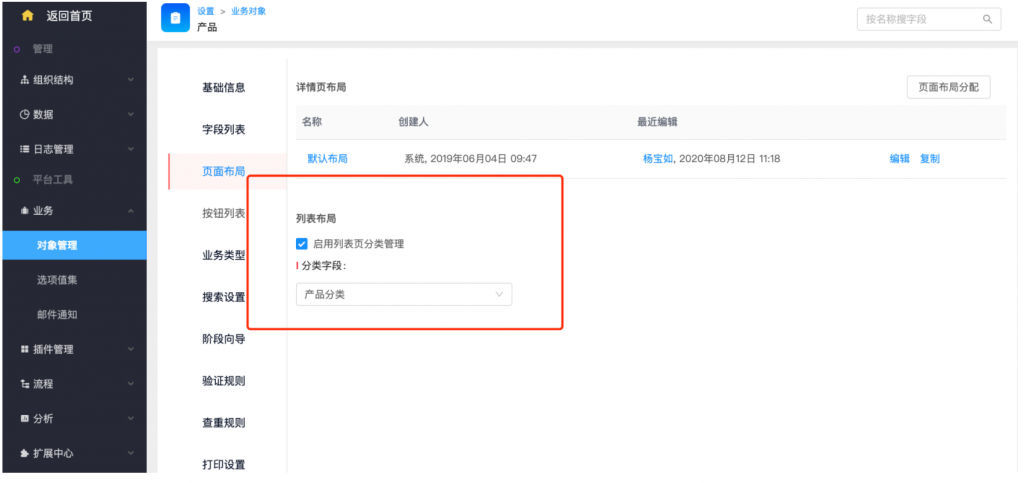1024x483 pixels.
Task: Click the 日志管理 list icon
Action: [24, 150]
